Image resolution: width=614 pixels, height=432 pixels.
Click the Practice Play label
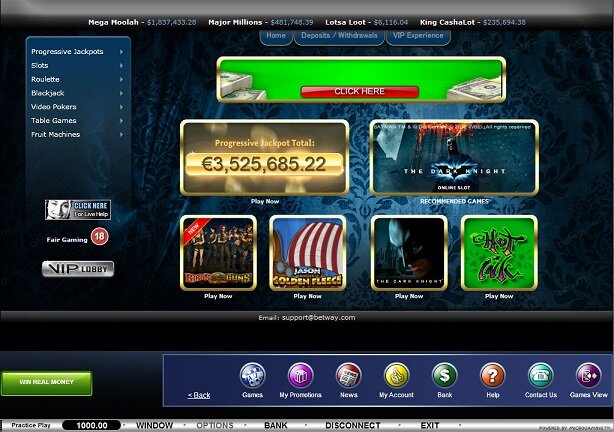(31, 425)
